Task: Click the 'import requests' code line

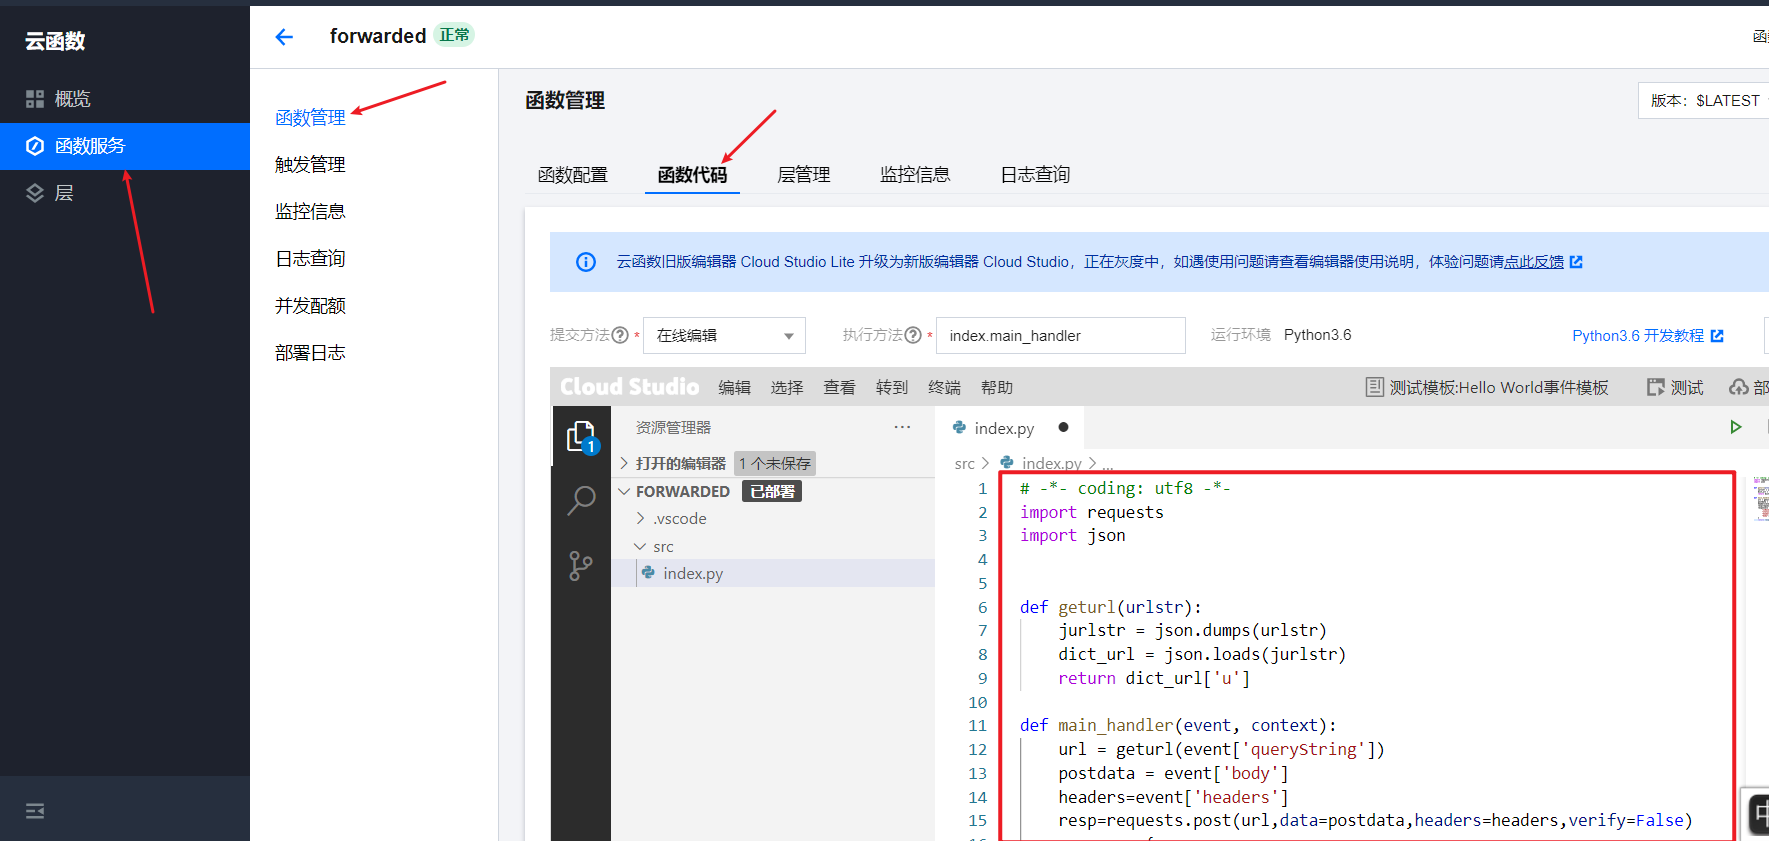Action: (1092, 512)
